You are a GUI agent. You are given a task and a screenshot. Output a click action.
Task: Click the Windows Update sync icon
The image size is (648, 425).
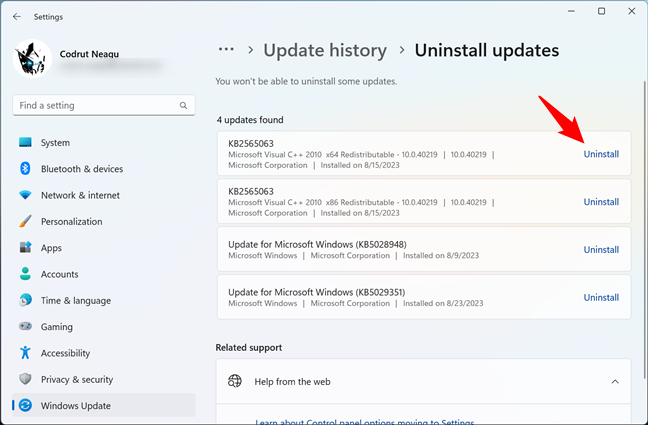click(x=25, y=405)
